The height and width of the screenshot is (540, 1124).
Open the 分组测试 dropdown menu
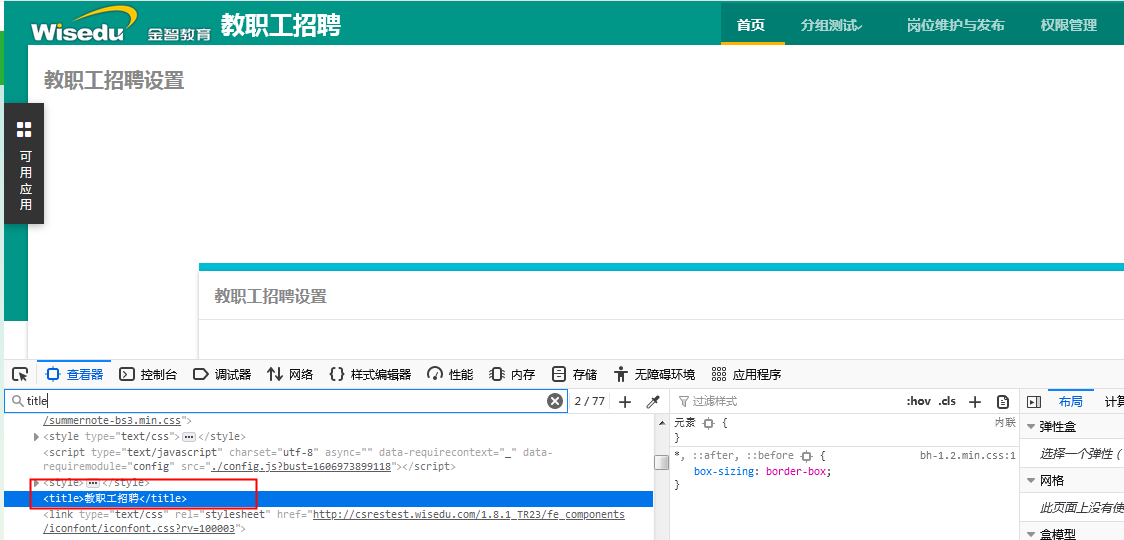tap(832, 25)
